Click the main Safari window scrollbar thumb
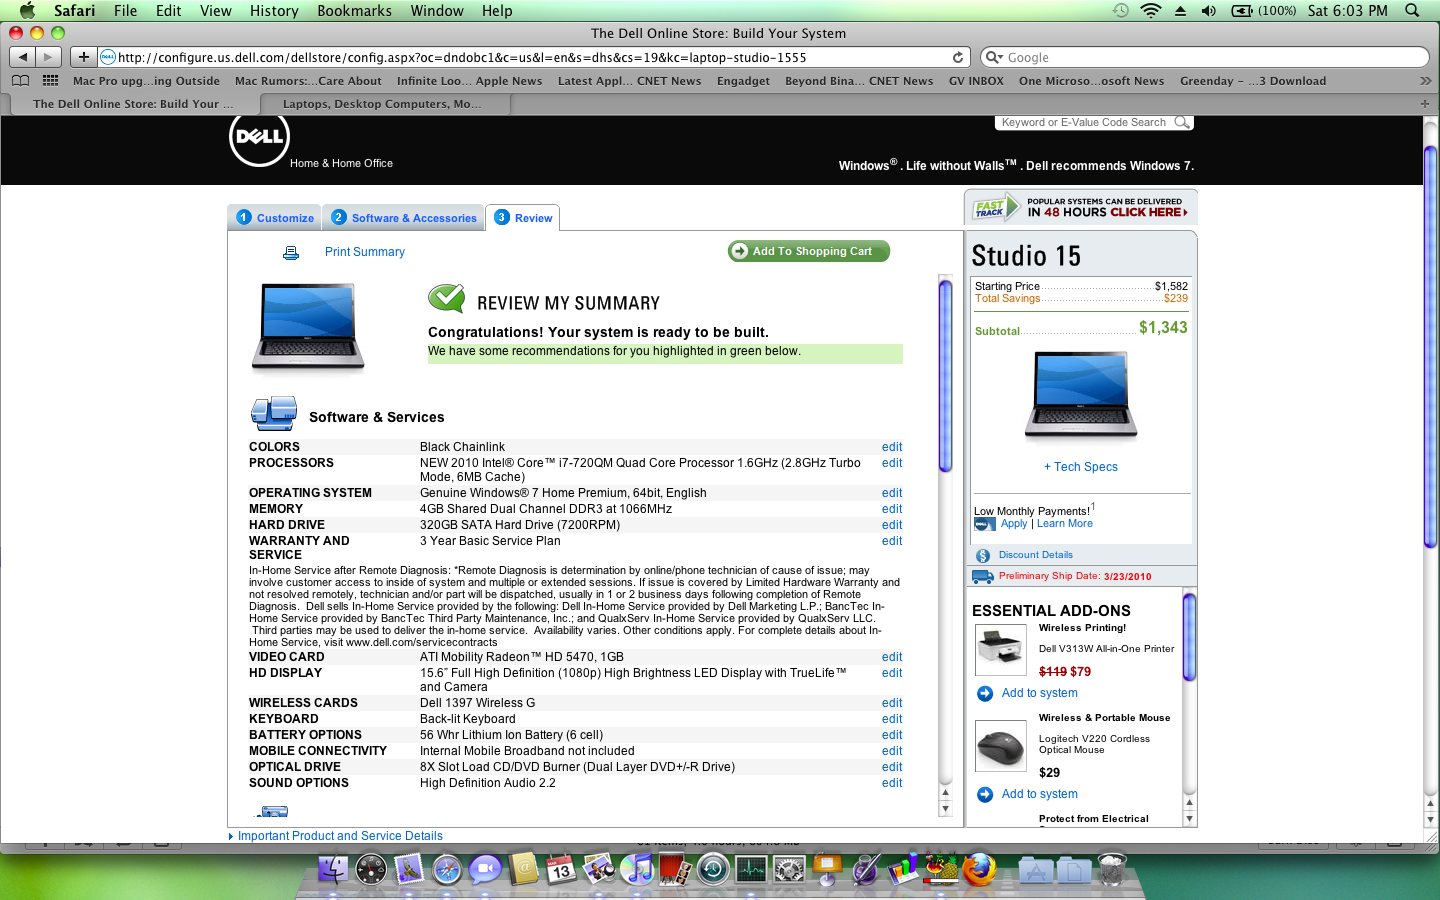This screenshot has height=900, width=1440. [x=1431, y=347]
